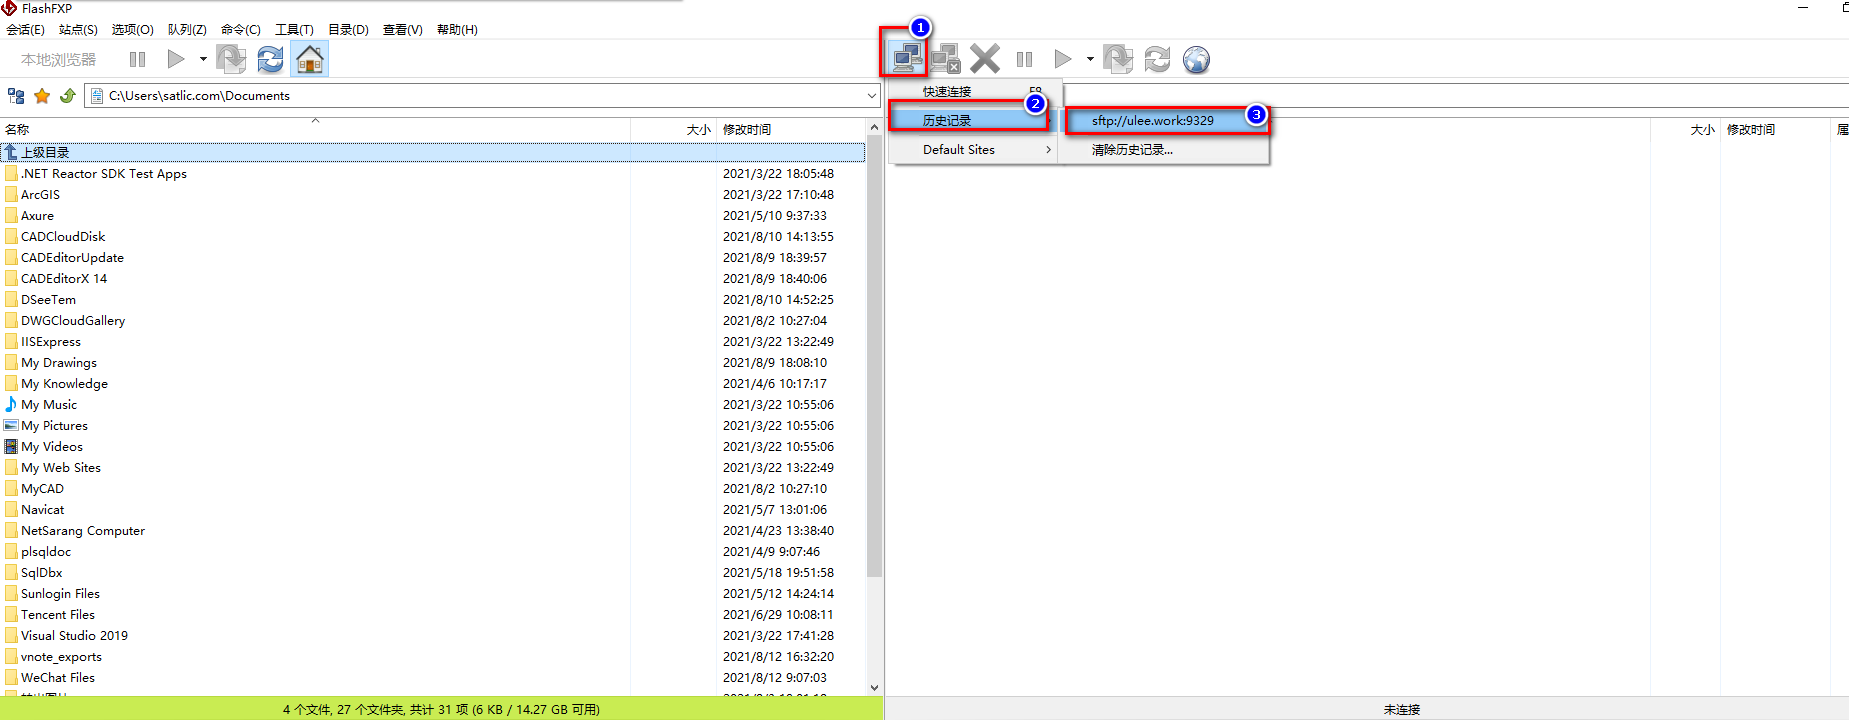Viewport: 1849px width, 720px height.
Task: Click the remote Abort X icon
Action: coord(985,59)
